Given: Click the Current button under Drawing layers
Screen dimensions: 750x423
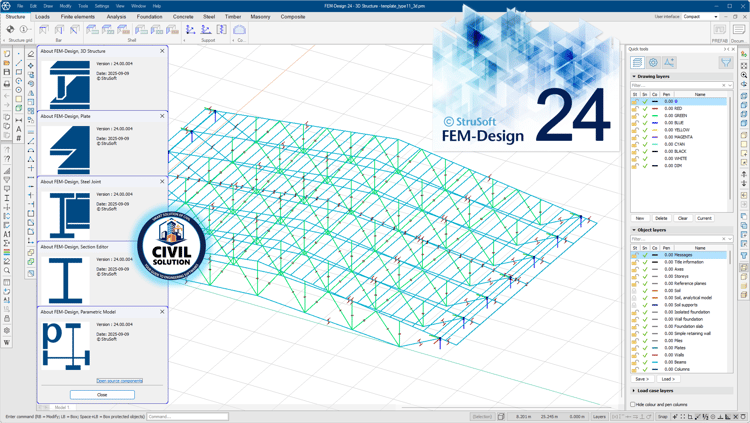Looking at the screenshot, I should pyautogui.click(x=704, y=218).
